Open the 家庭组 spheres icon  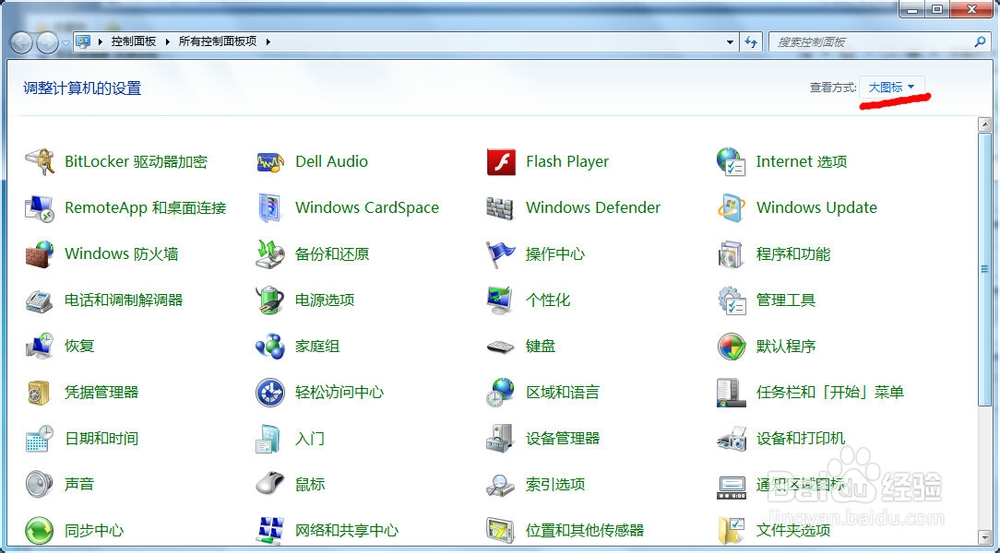click(270, 346)
